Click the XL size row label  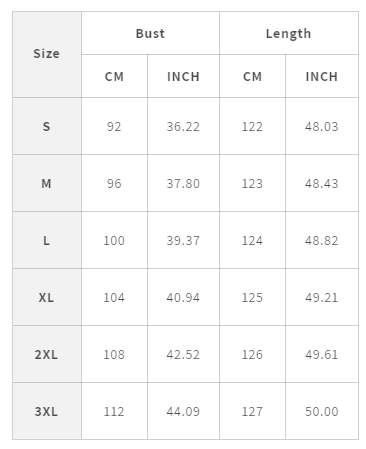(x=47, y=297)
